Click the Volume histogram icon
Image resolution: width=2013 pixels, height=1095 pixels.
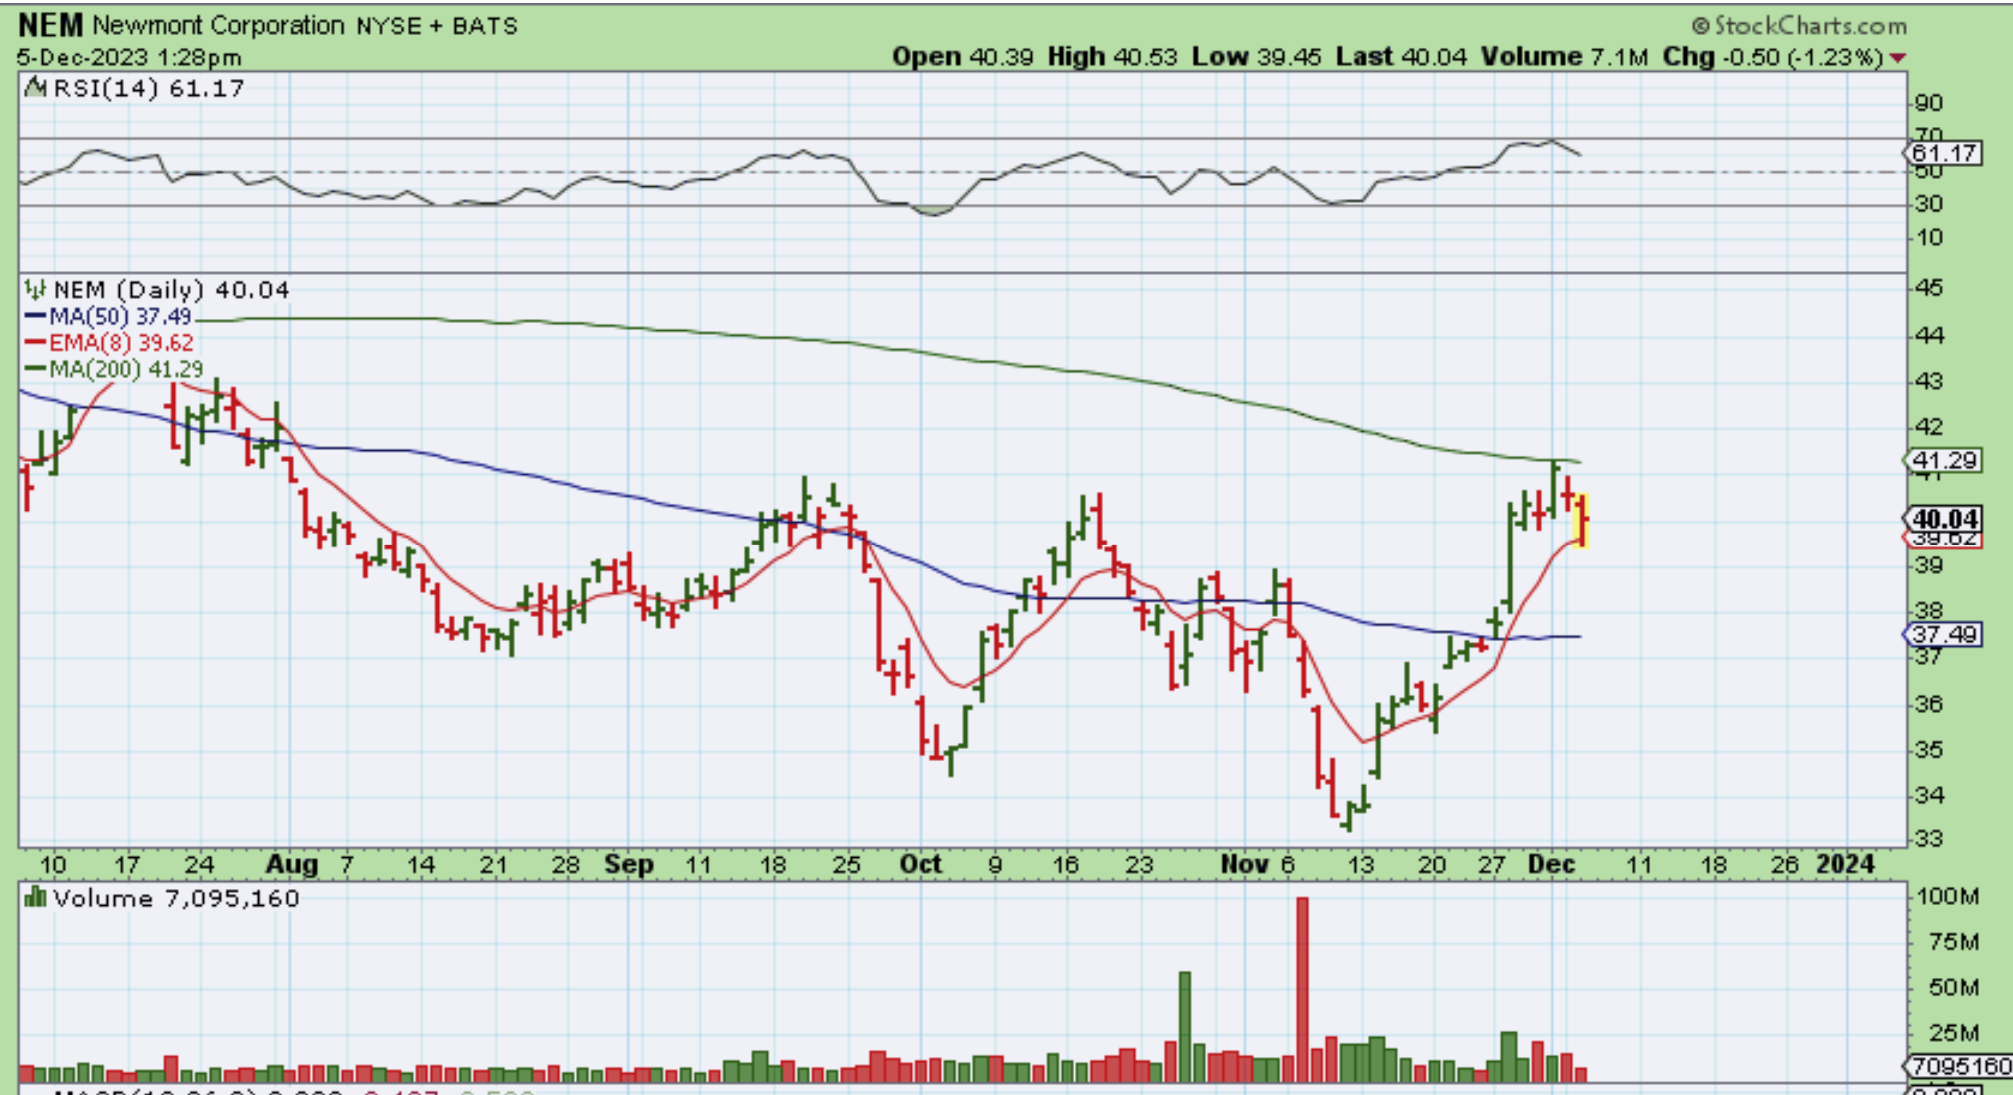[36, 897]
